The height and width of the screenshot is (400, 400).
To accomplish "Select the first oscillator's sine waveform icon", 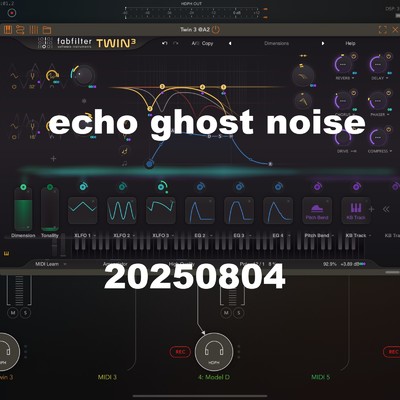I will (x=14, y=76).
